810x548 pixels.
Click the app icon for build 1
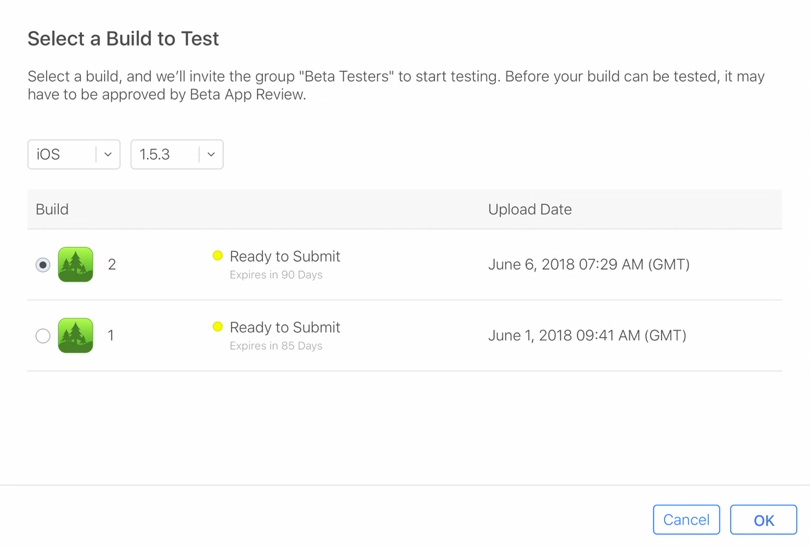pyautogui.click(x=76, y=336)
